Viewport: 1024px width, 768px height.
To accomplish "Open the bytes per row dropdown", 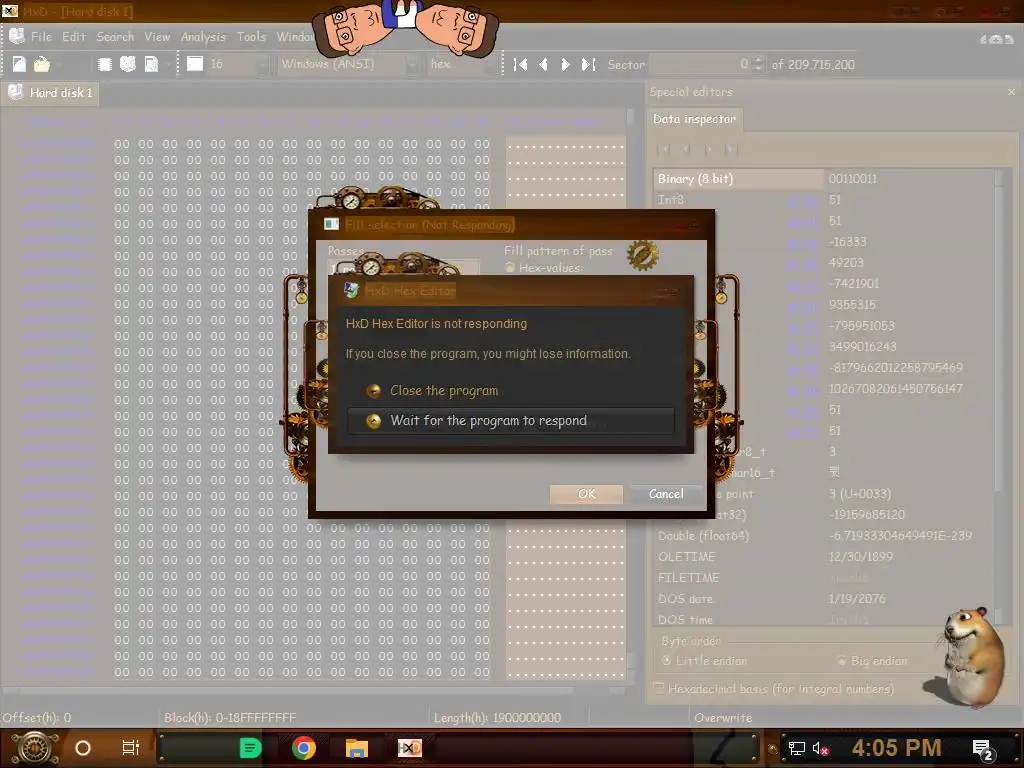I will pos(262,64).
